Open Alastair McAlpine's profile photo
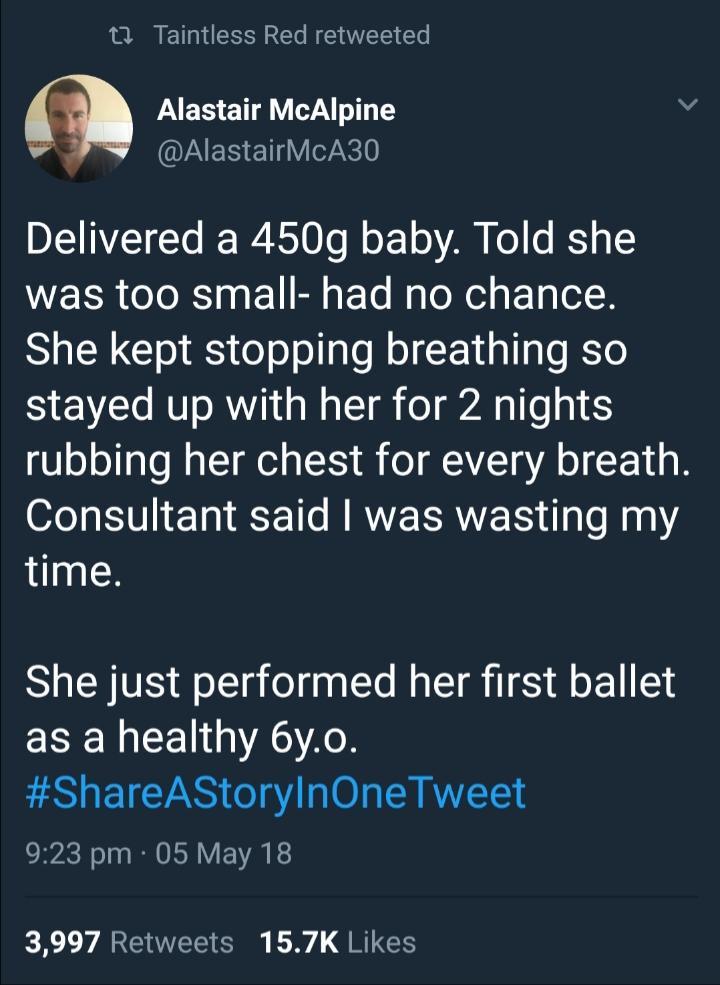Viewport: 720px width, 985px height. point(78,129)
